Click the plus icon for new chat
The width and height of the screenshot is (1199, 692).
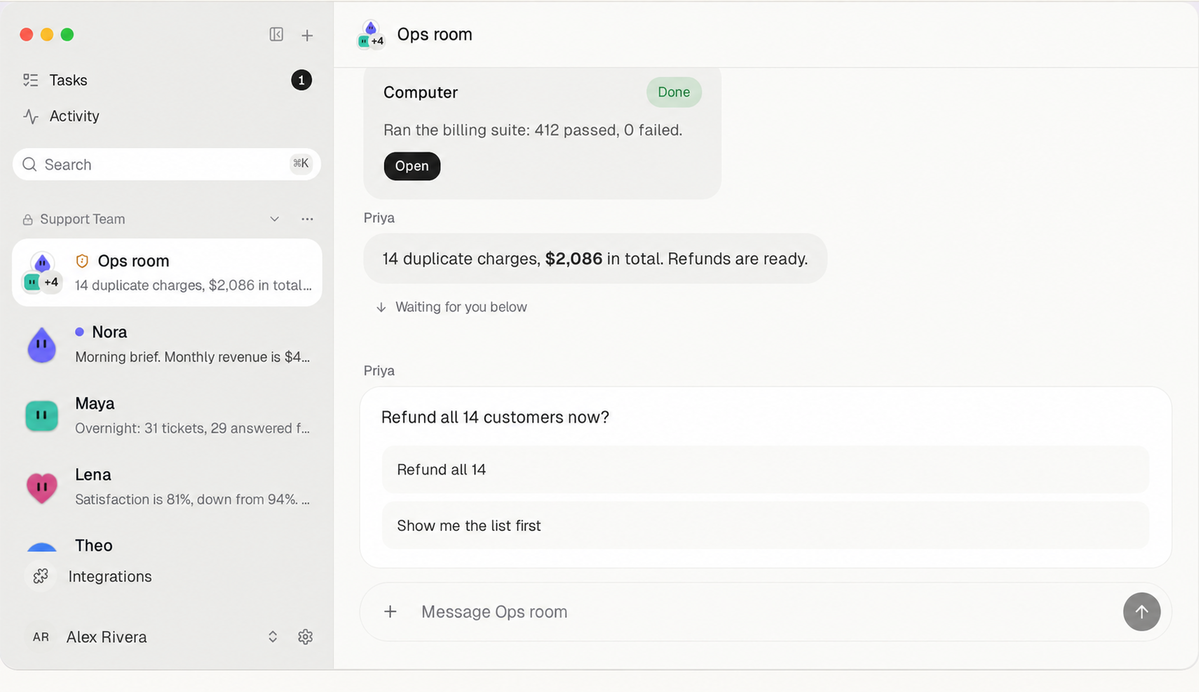307,35
